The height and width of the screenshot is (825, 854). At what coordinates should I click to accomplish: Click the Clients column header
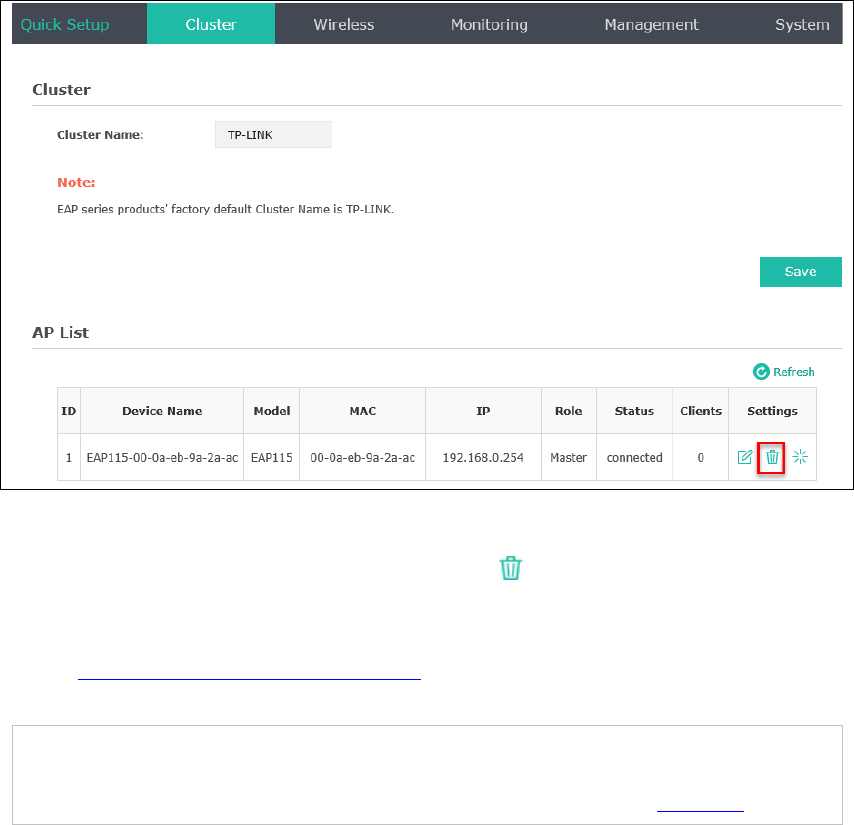tap(701, 411)
